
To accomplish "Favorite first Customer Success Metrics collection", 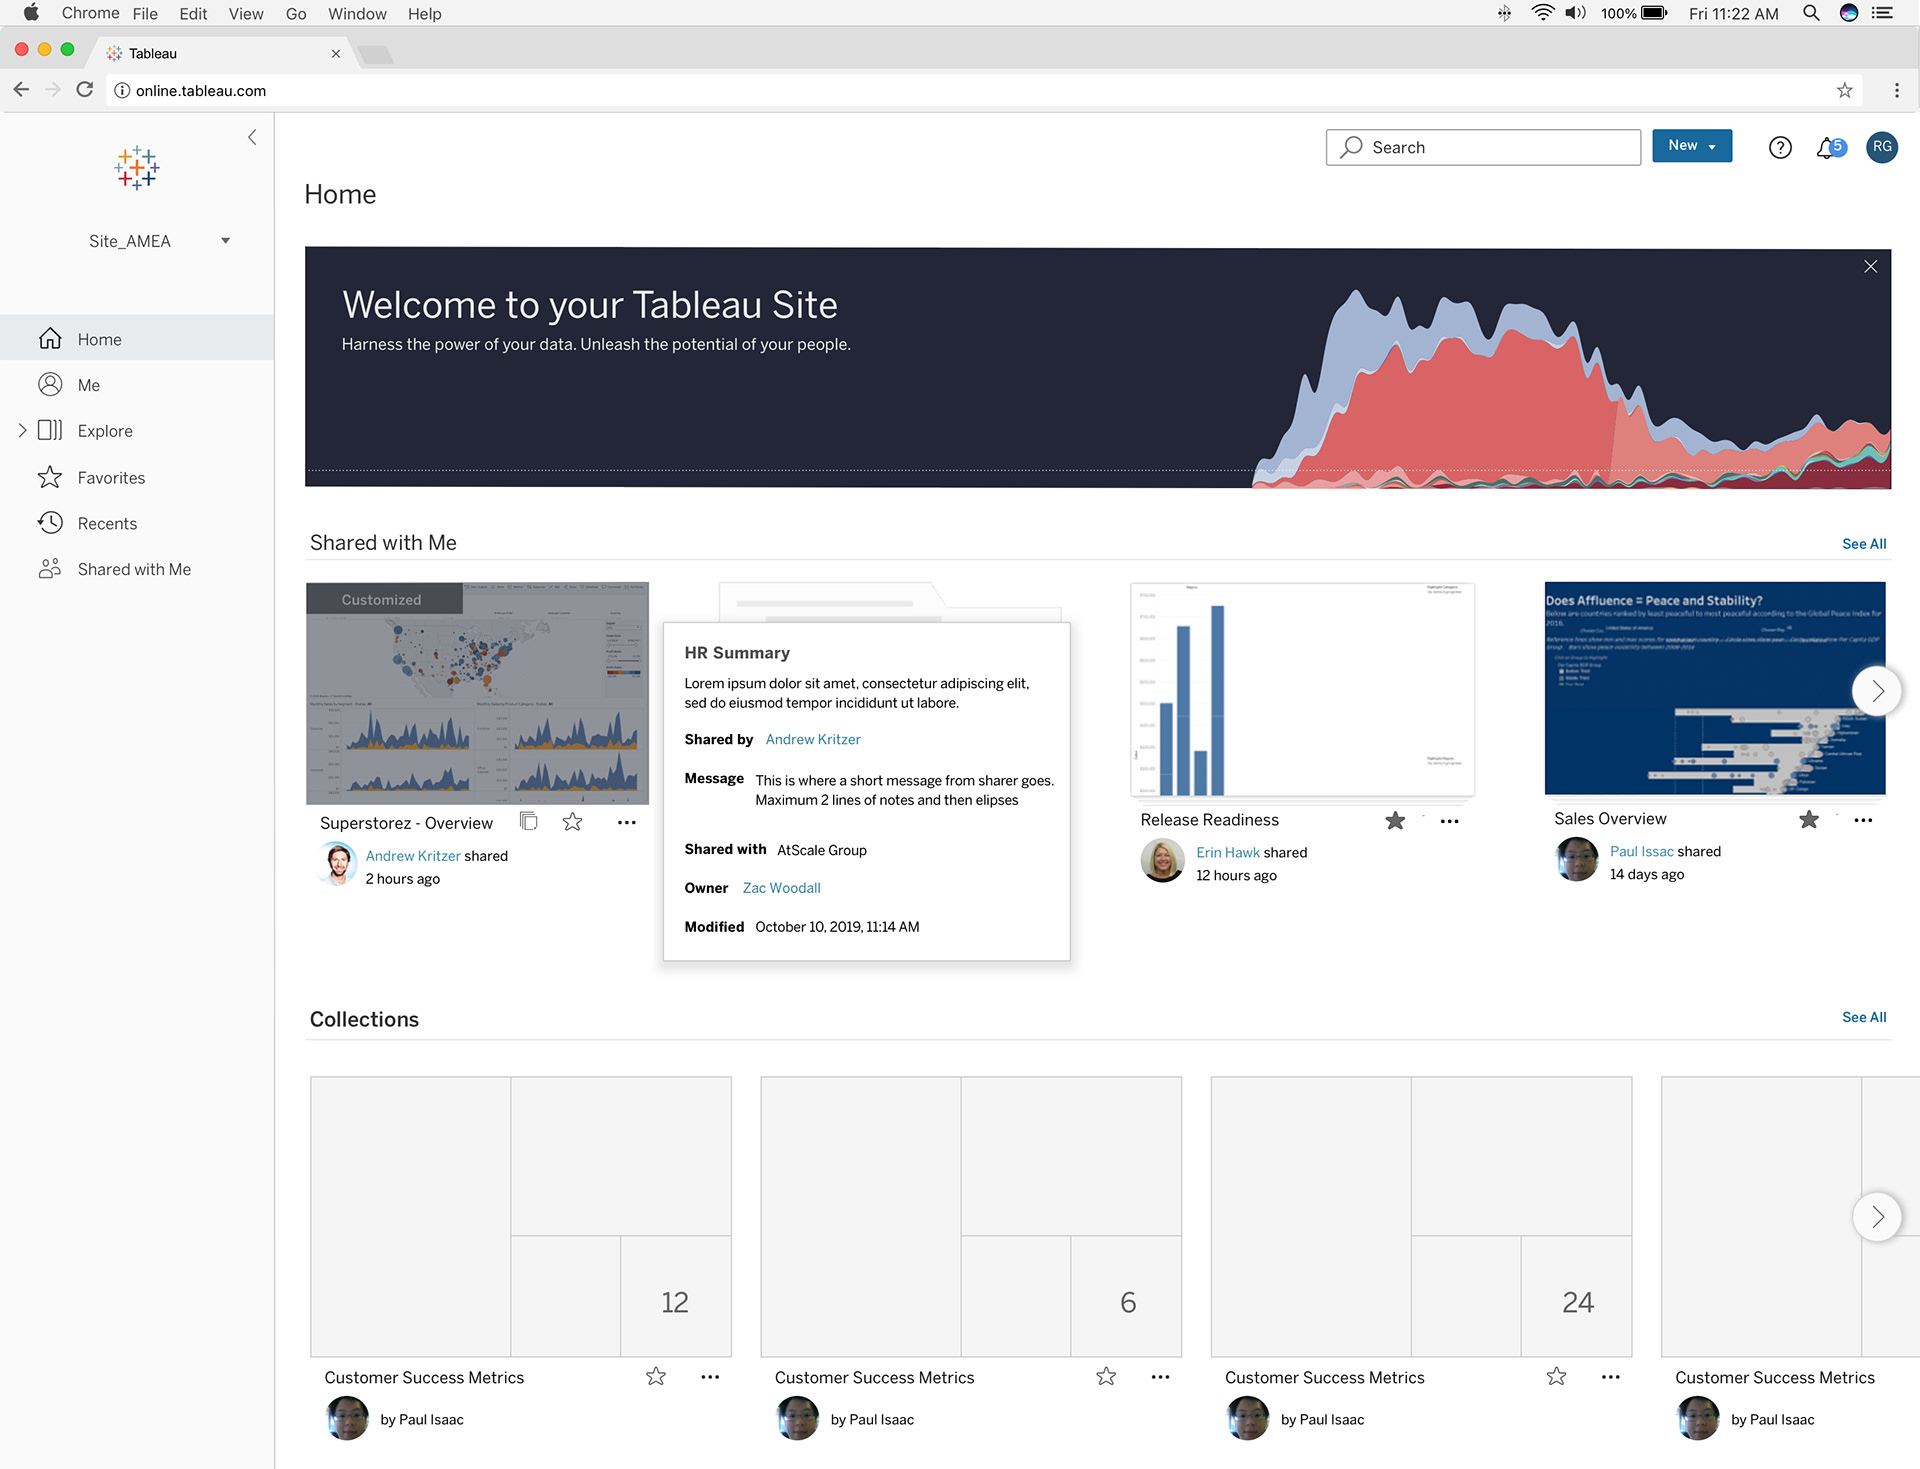I will click(656, 1377).
